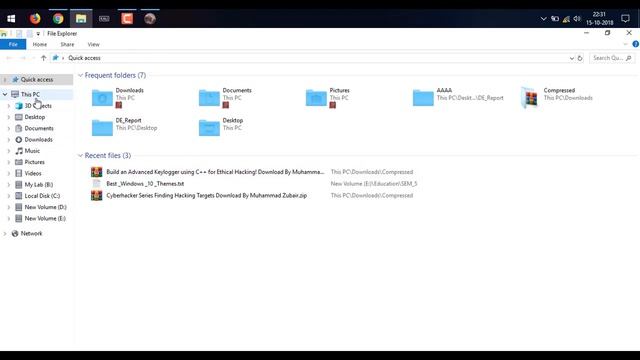Select the Build an Advanced Keylogger file
Screen dimensions: 640x360
215,172
